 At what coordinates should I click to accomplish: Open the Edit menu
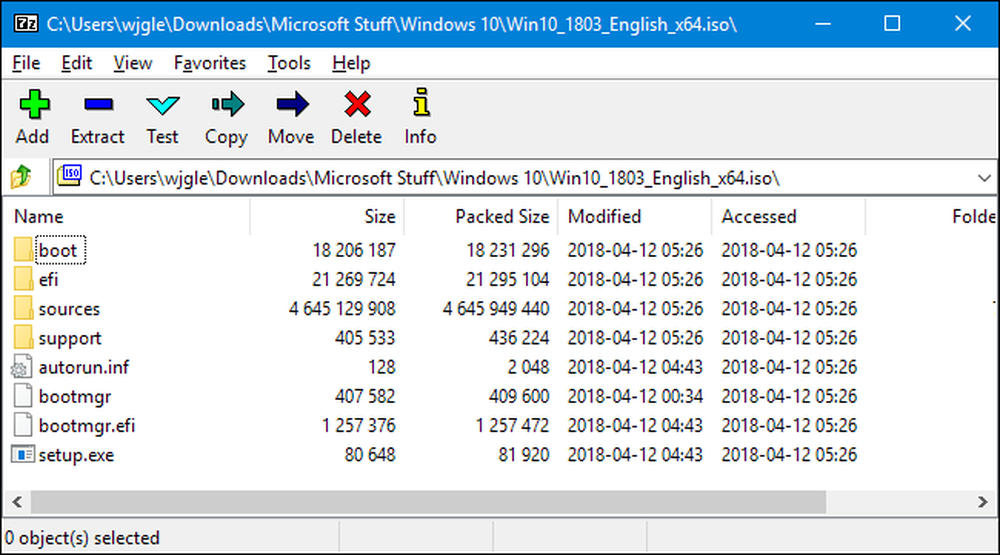click(x=77, y=63)
